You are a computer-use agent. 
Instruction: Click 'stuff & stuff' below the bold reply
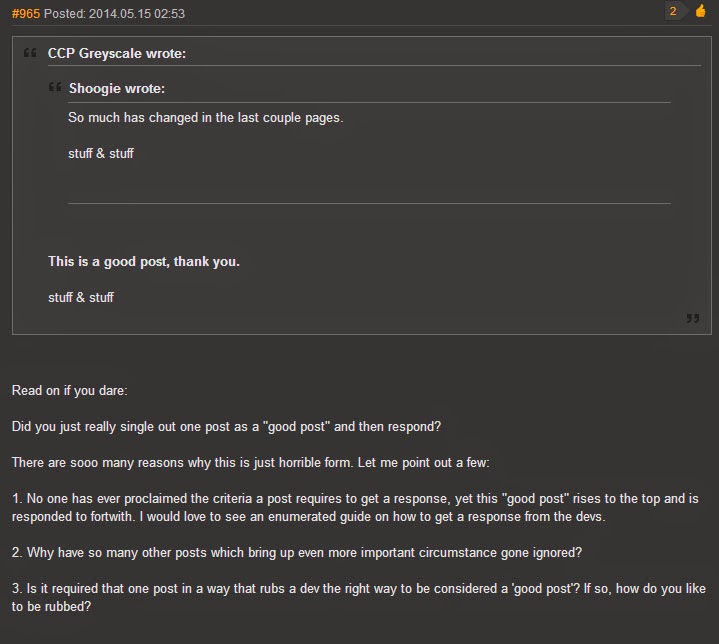point(81,297)
